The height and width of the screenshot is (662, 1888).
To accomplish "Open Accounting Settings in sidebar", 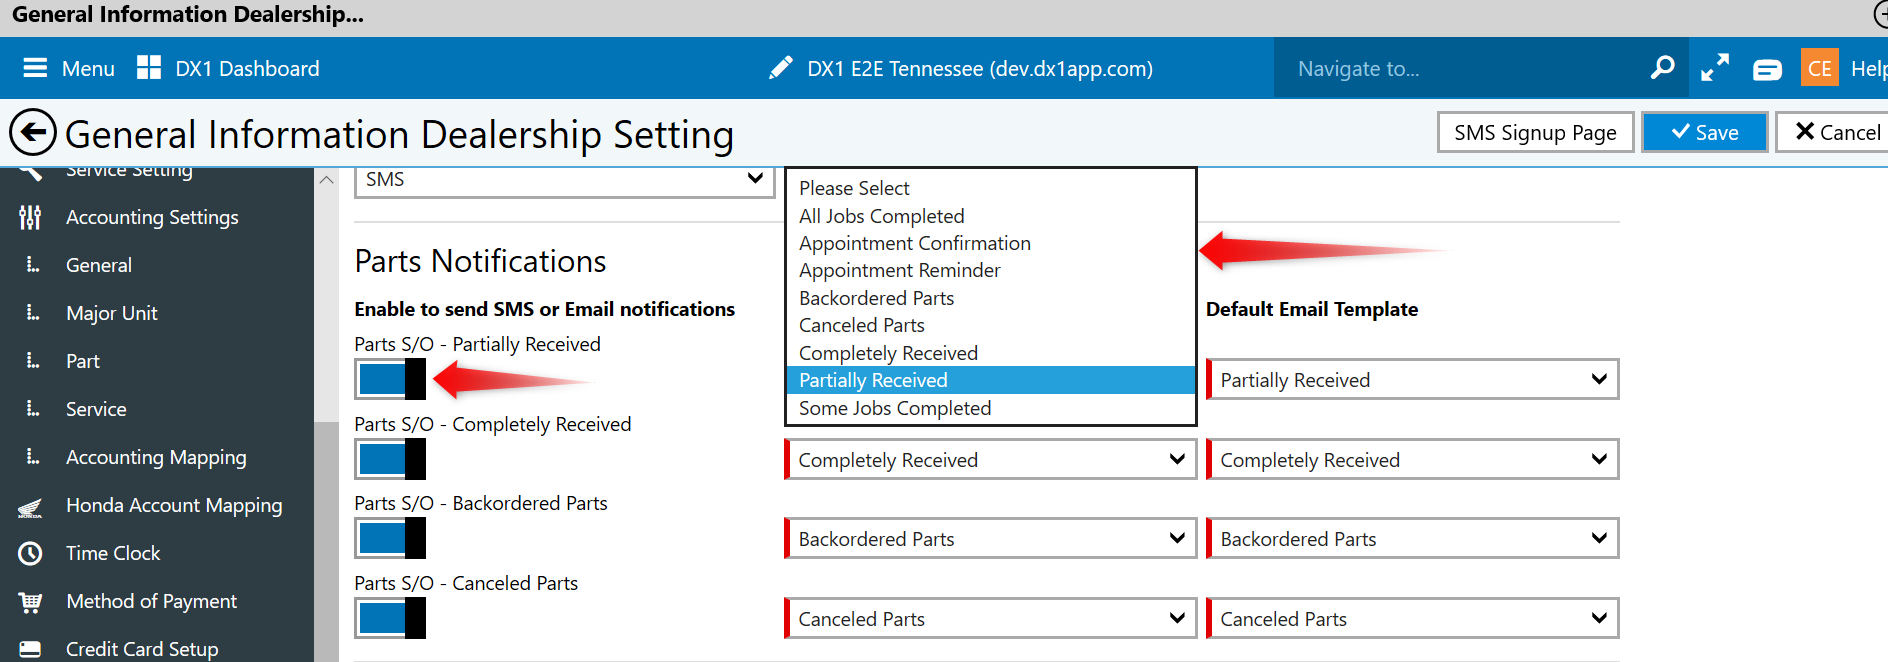I will point(152,217).
